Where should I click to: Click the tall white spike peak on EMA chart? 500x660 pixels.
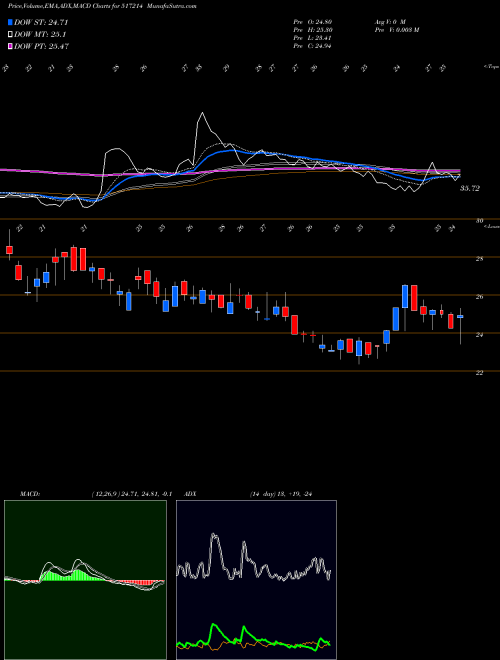click(202, 113)
